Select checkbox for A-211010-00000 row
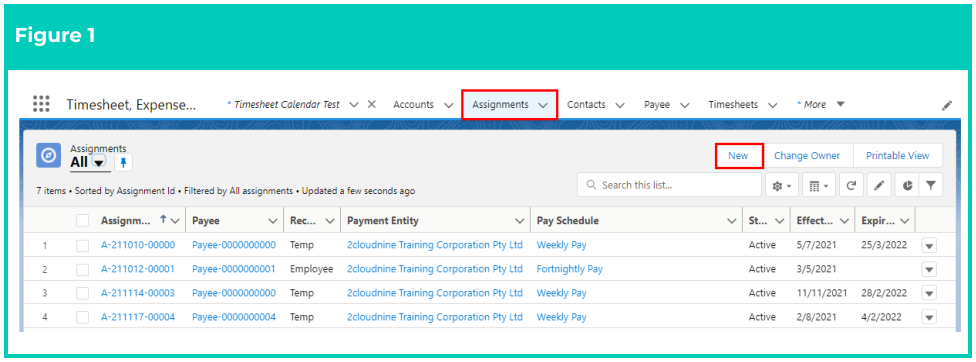Image resolution: width=976 pixels, height=362 pixels. [82, 245]
